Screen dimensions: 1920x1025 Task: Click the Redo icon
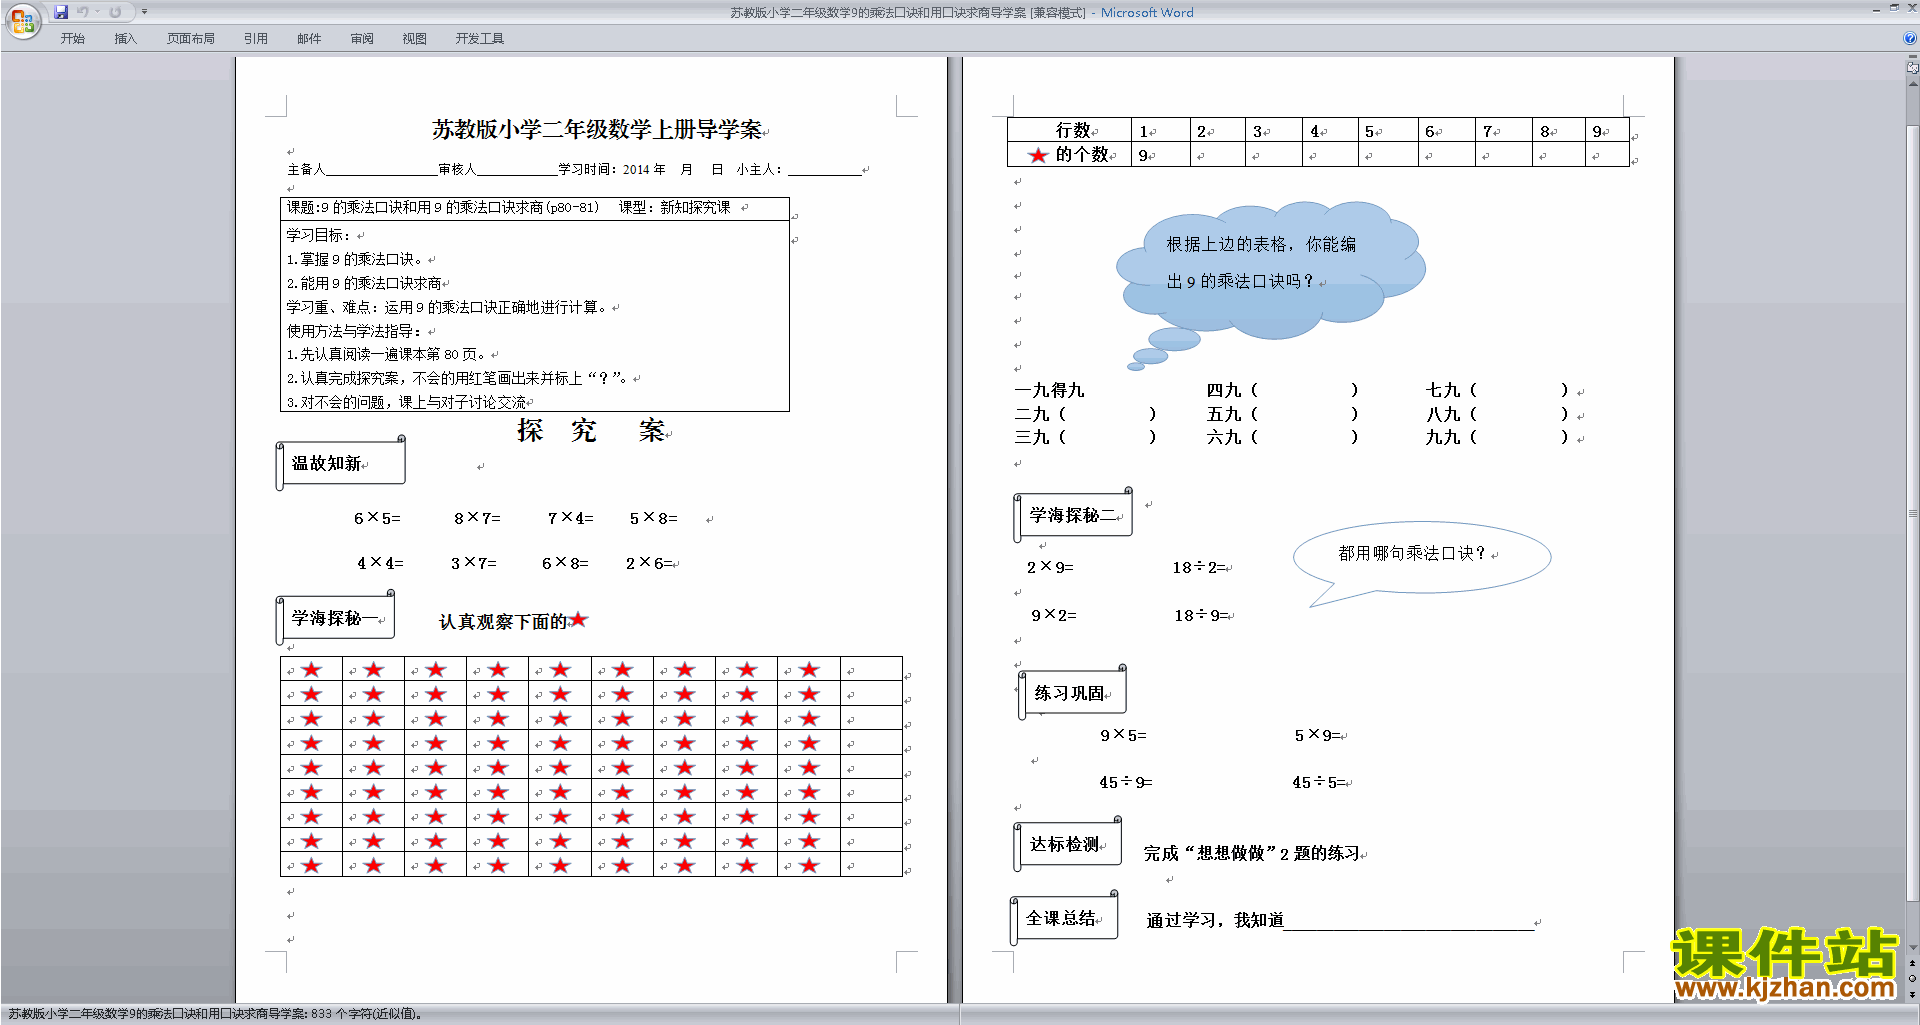[x=115, y=12]
